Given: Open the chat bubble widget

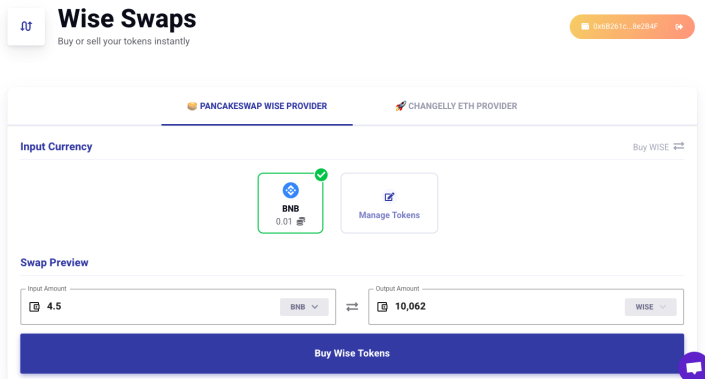Looking at the screenshot, I should tap(692, 366).
